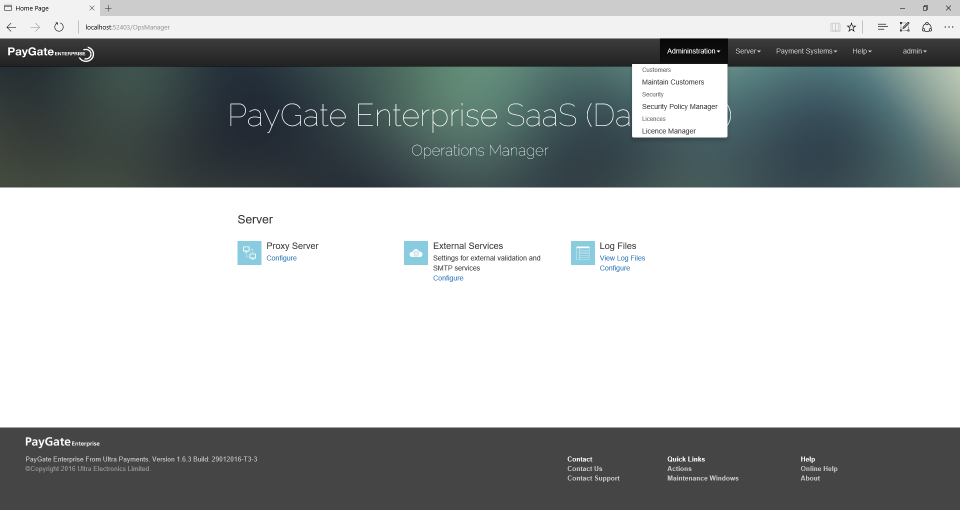Click Configure under Proxy Server
Viewport: 960px width, 520px height.
pyautogui.click(x=282, y=258)
